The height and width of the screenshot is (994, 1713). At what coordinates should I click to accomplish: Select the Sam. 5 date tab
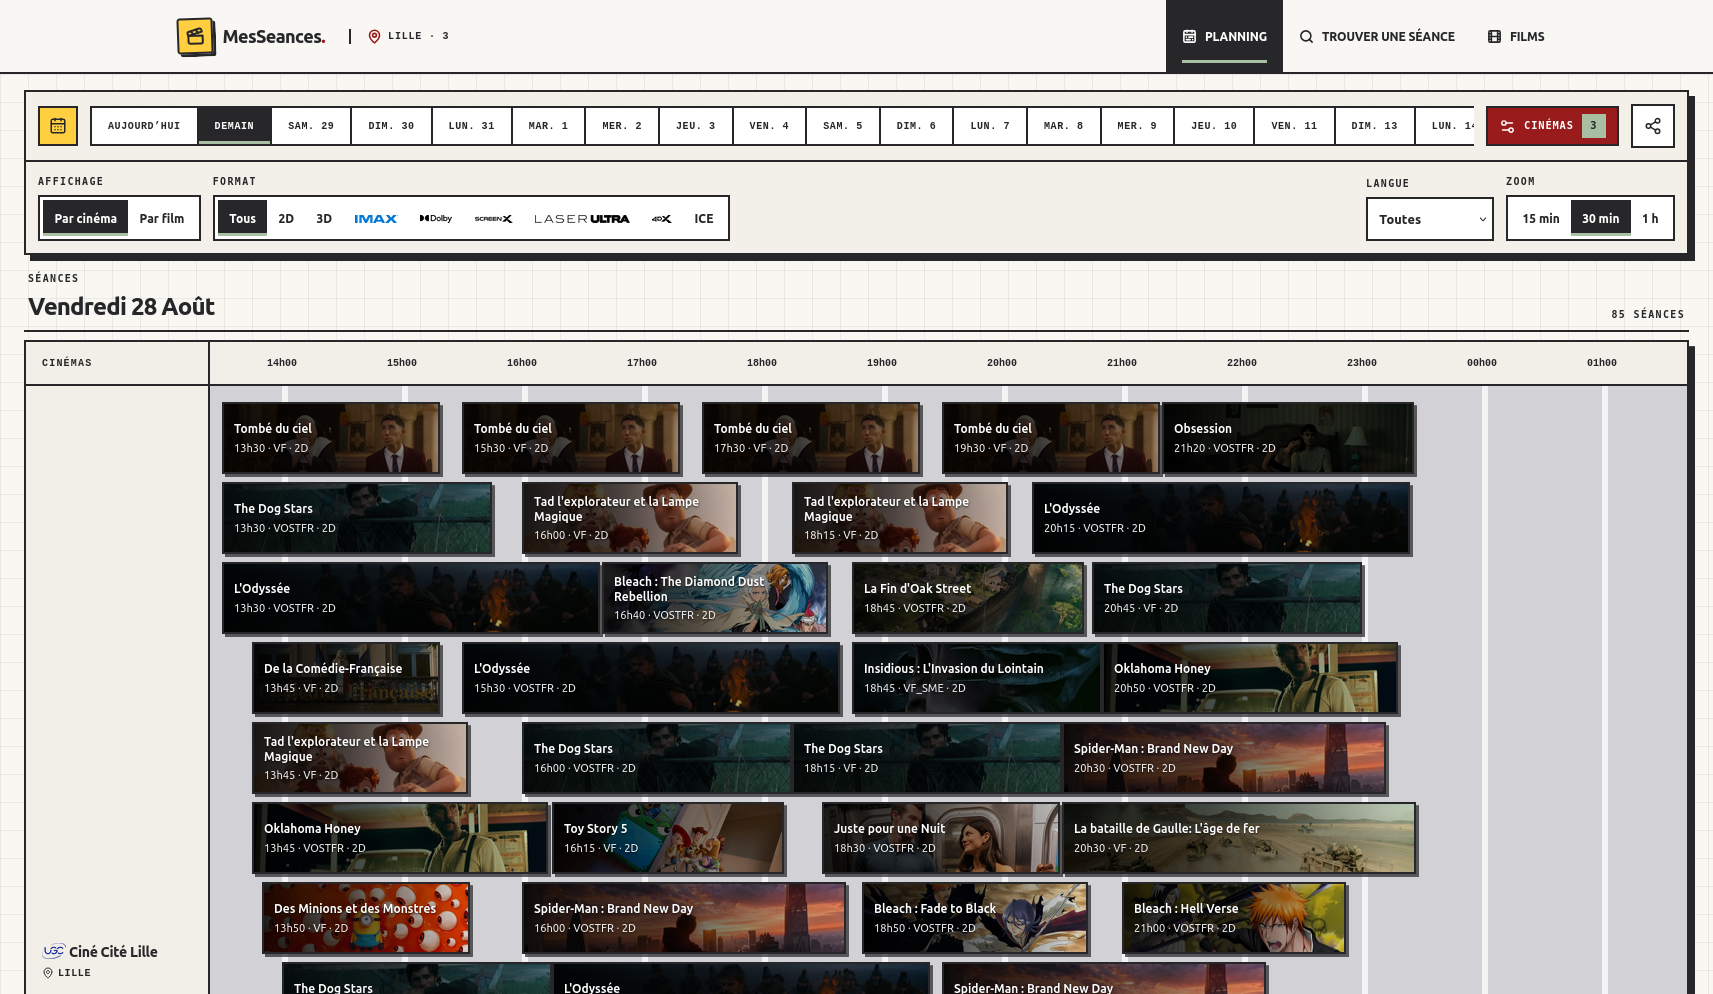pyautogui.click(x=843, y=126)
